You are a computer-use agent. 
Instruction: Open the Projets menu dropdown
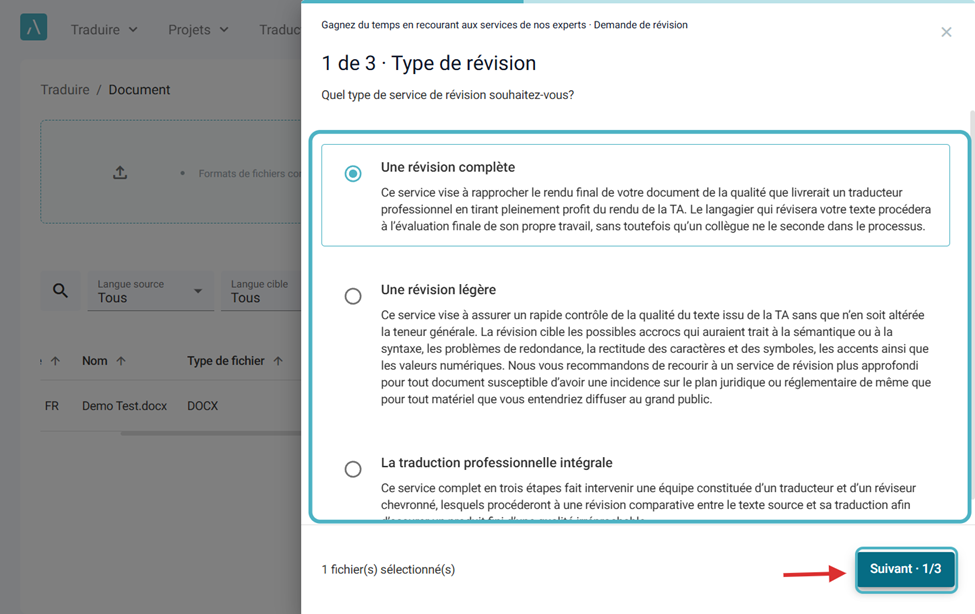[198, 30]
